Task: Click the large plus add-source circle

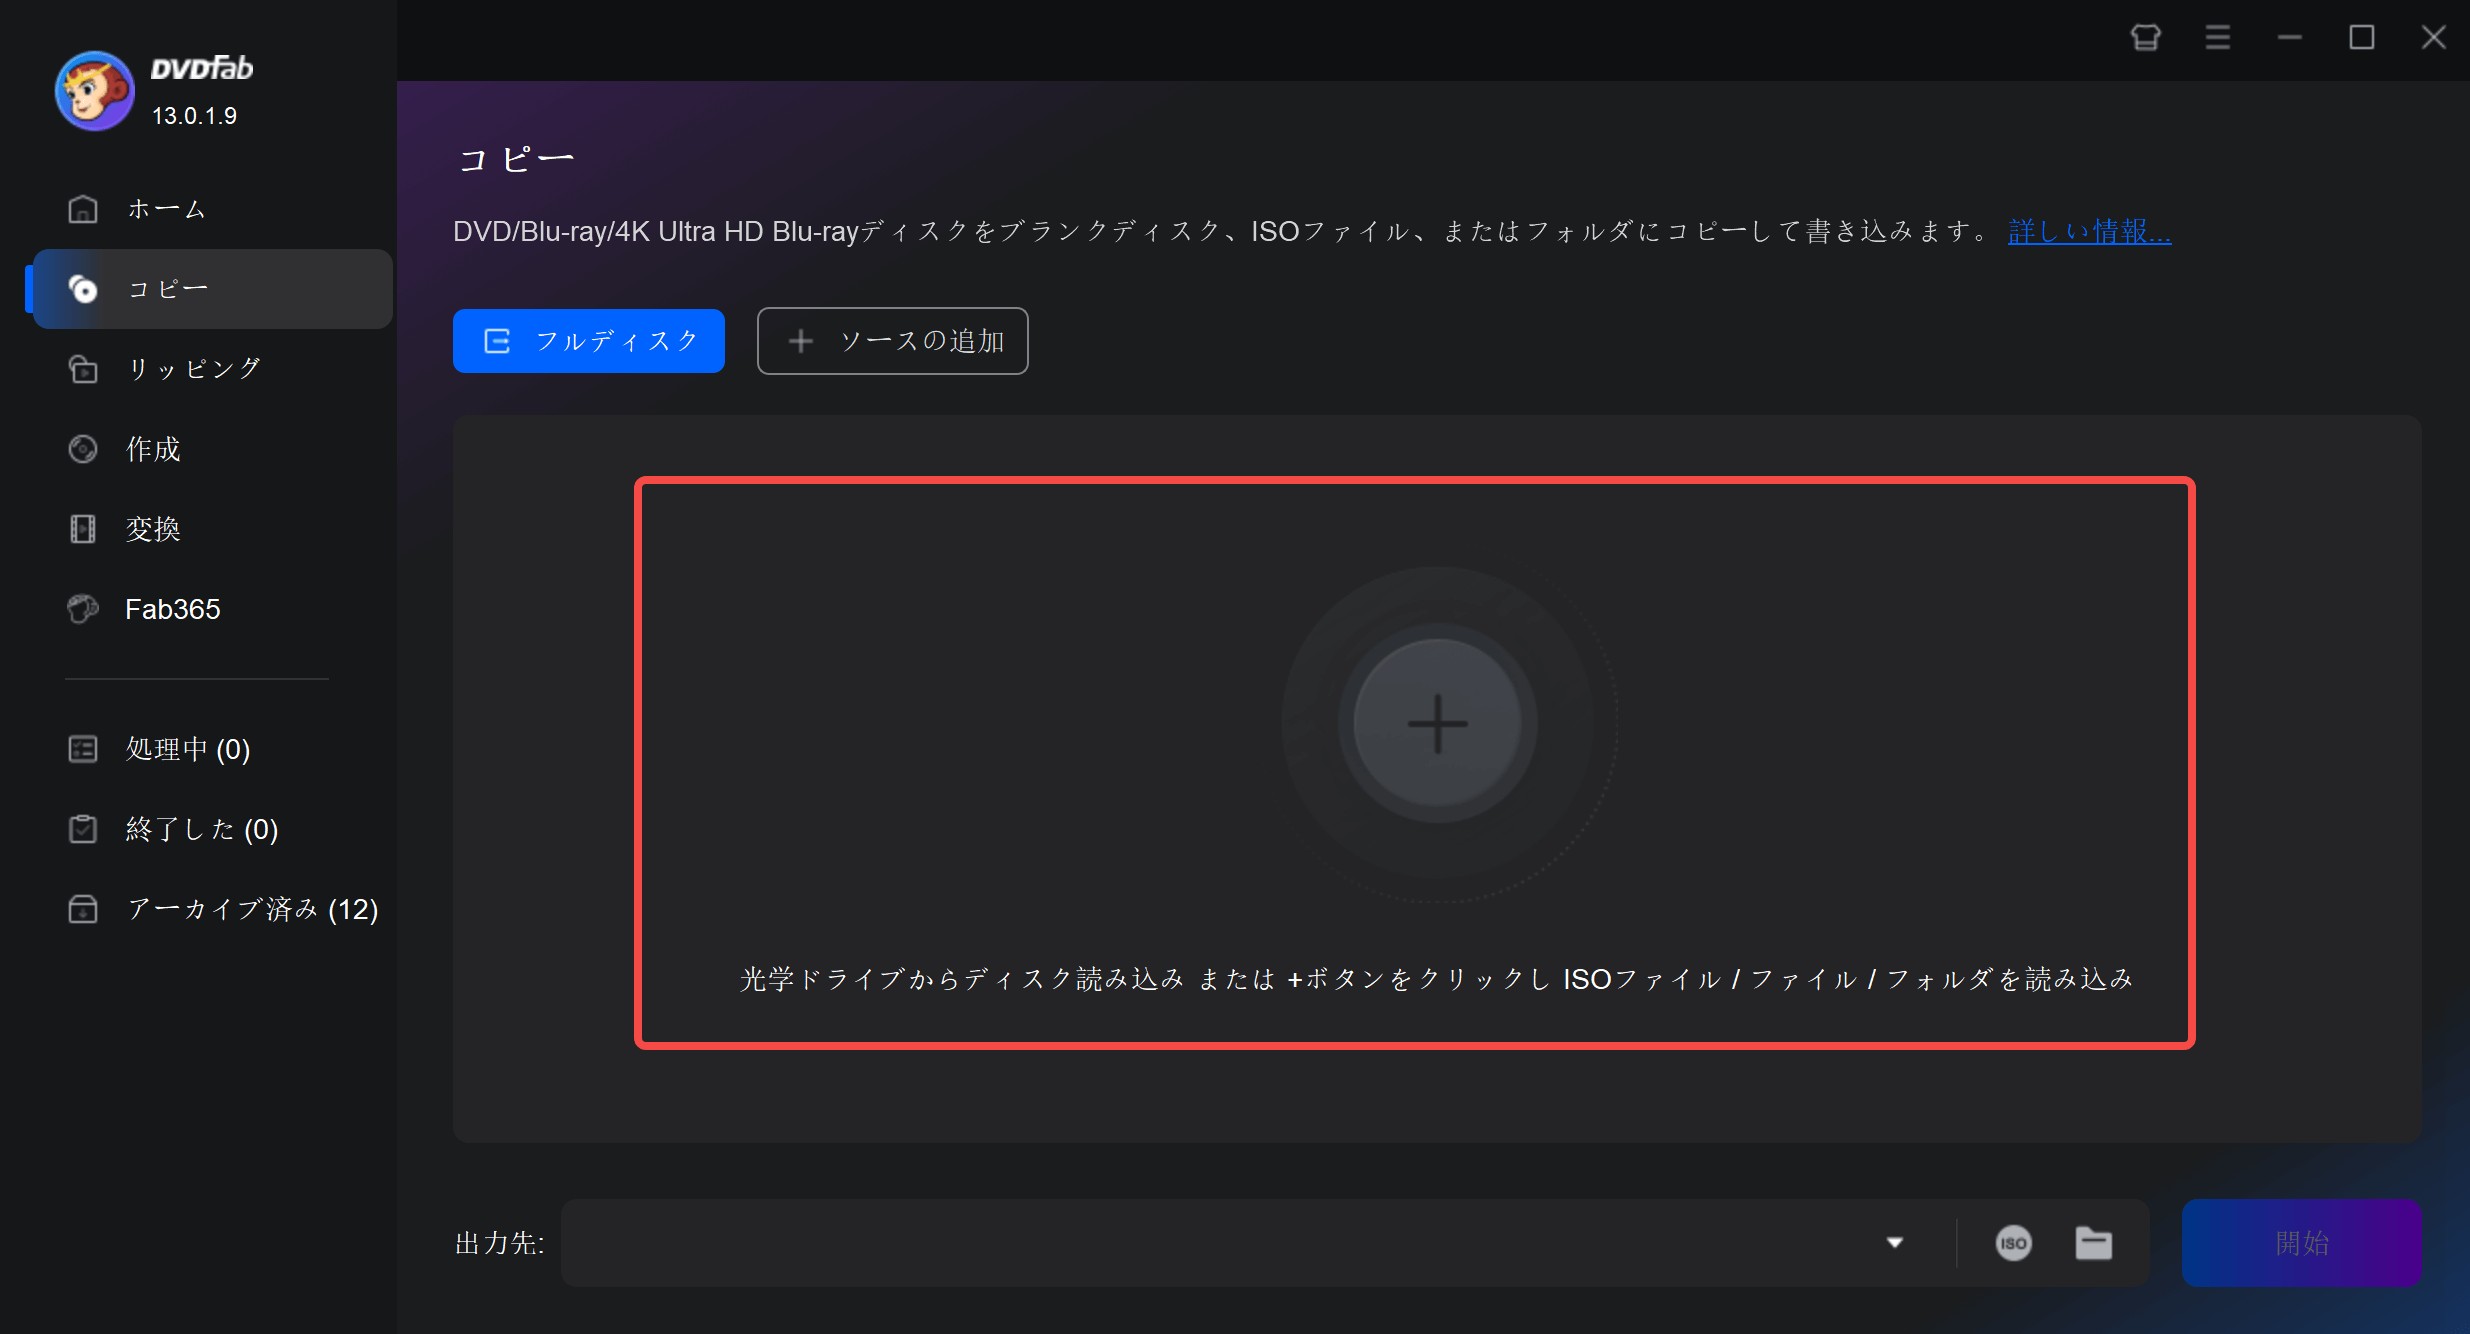Action: coord(1437,723)
